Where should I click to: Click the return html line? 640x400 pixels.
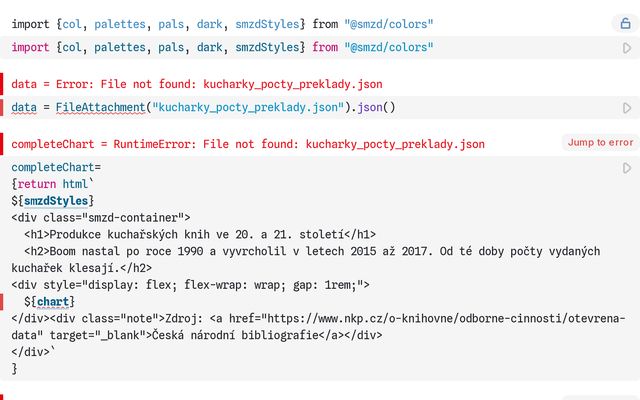point(53,184)
